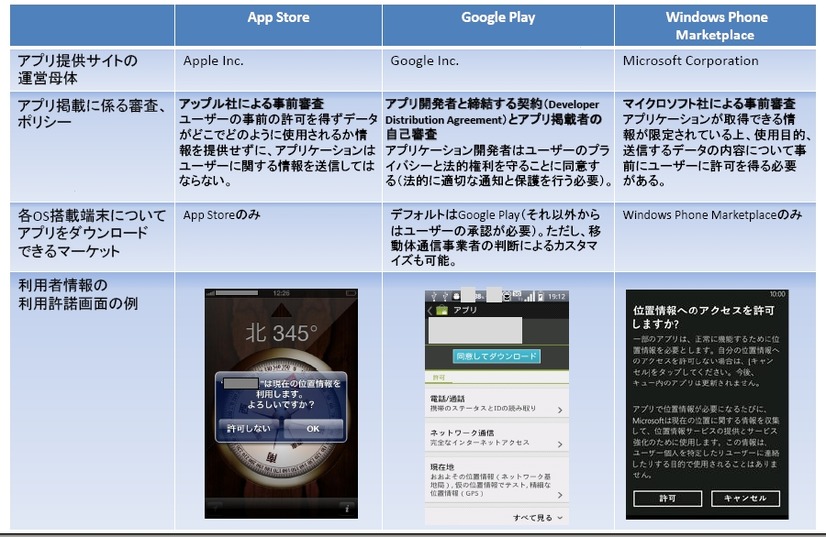Select the Windows Phone Marketplace header
Image resolution: width=826 pixels, height=537 pixels.
click(x=715, y=26)
